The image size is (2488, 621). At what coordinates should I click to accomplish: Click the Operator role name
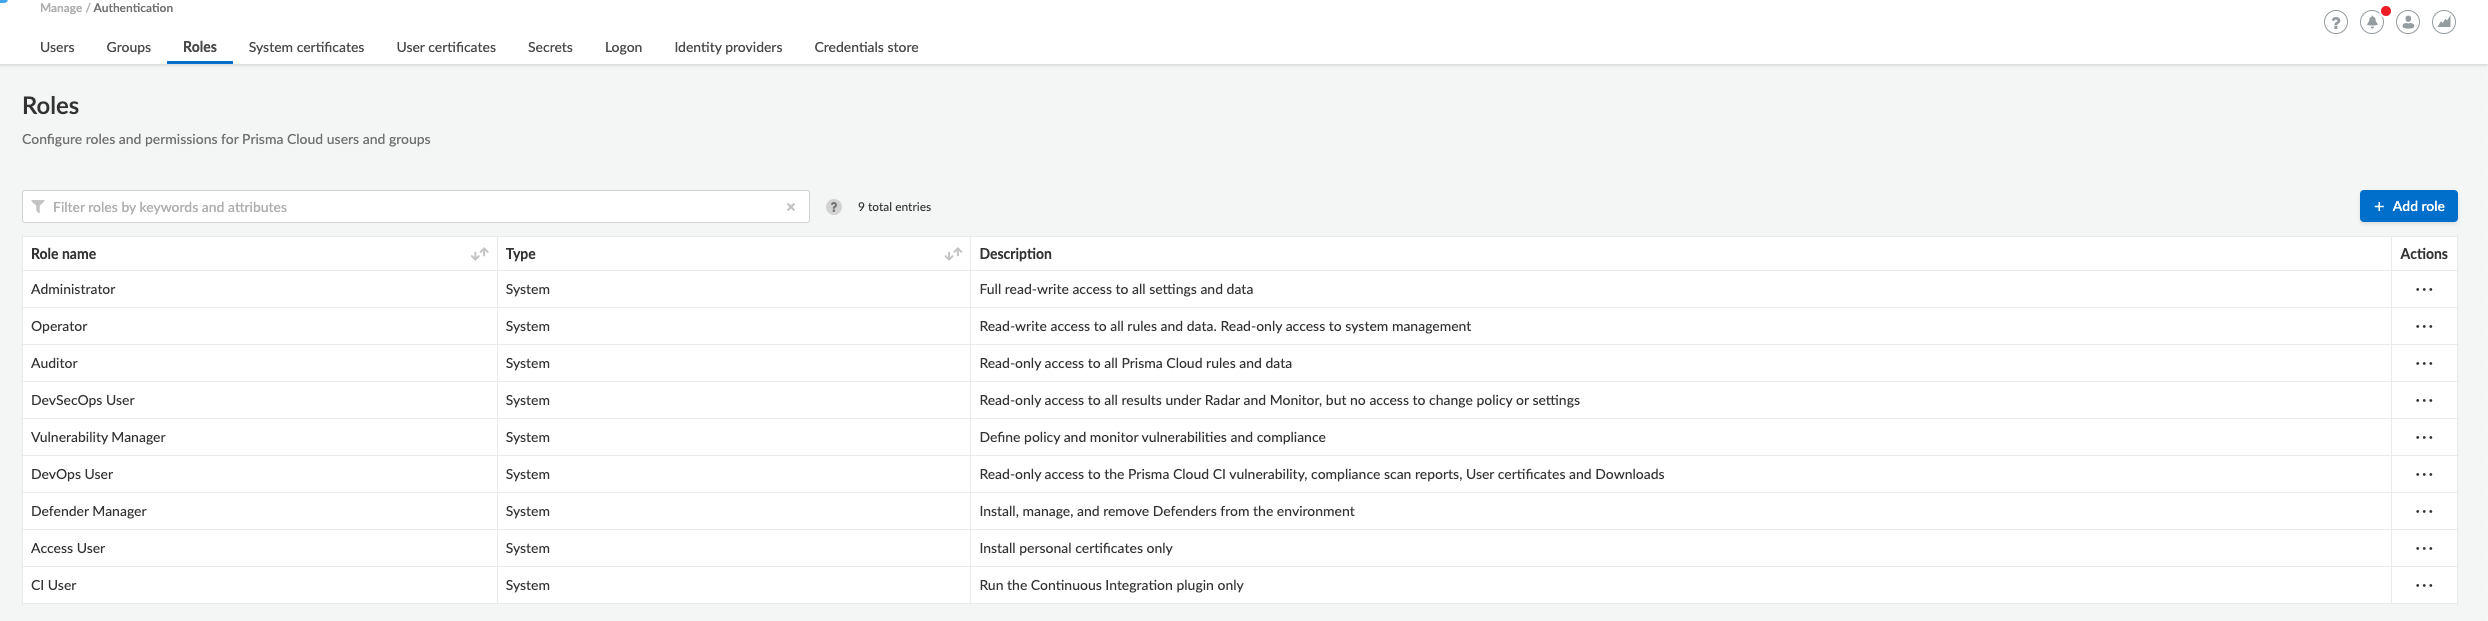coord(59,326)
